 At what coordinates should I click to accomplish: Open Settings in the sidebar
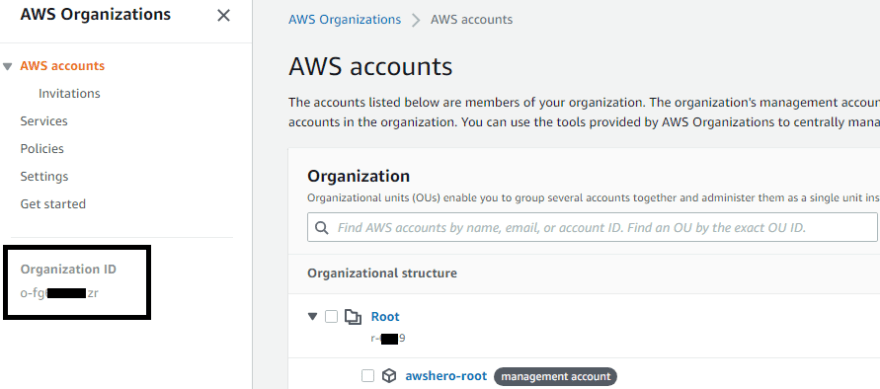pos(44,176)
